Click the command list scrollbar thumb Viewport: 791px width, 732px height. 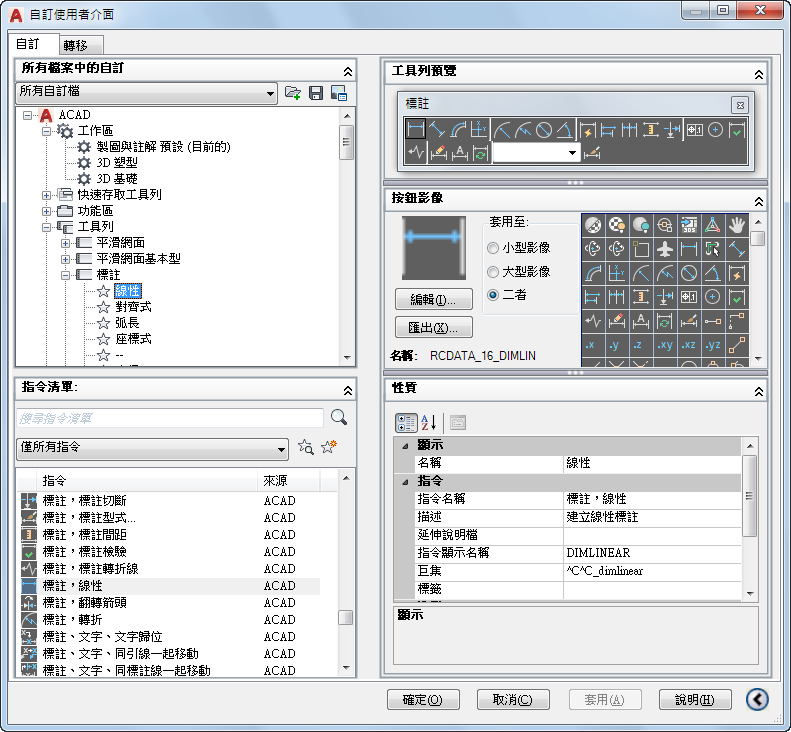coord(346,617)
